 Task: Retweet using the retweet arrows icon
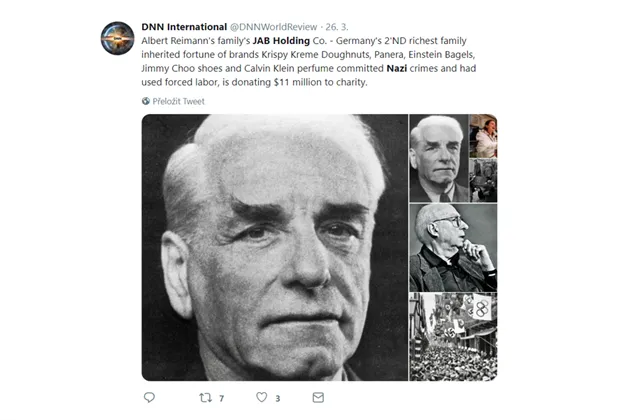pyautogui.click(x=205, y=397)
